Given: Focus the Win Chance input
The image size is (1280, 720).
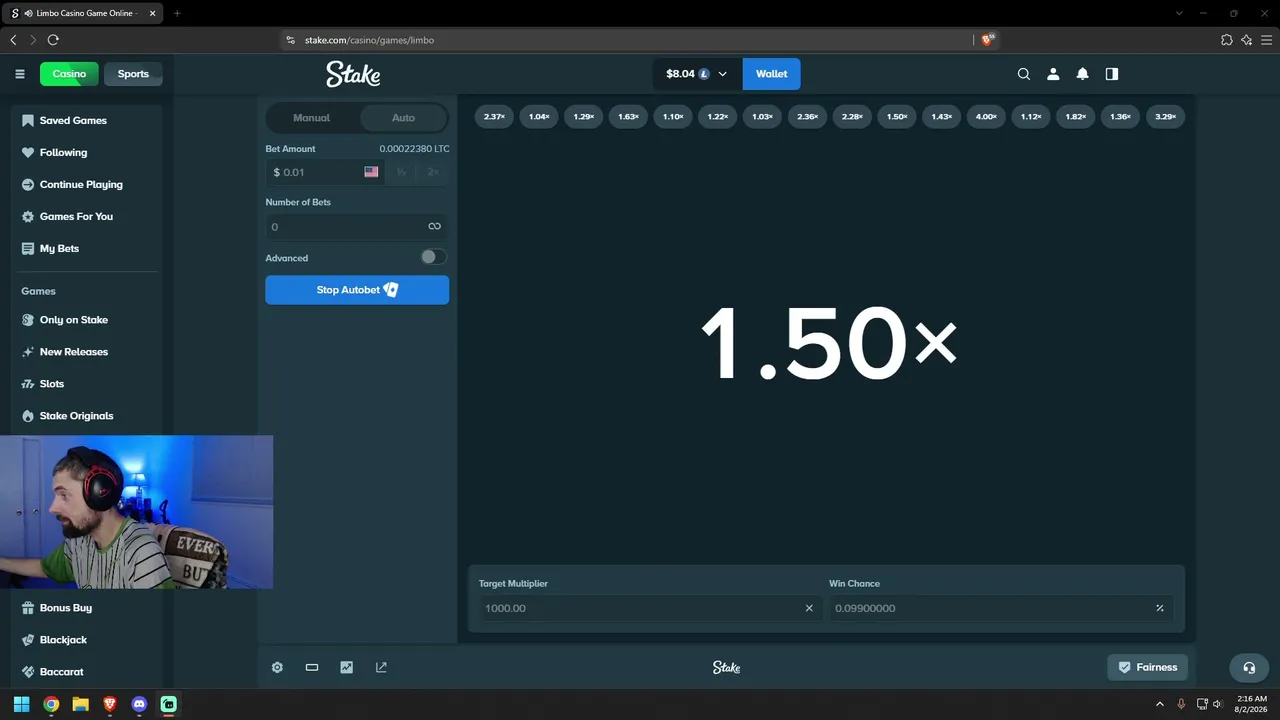Looking at the screenshot, I should pos(1001,608).
